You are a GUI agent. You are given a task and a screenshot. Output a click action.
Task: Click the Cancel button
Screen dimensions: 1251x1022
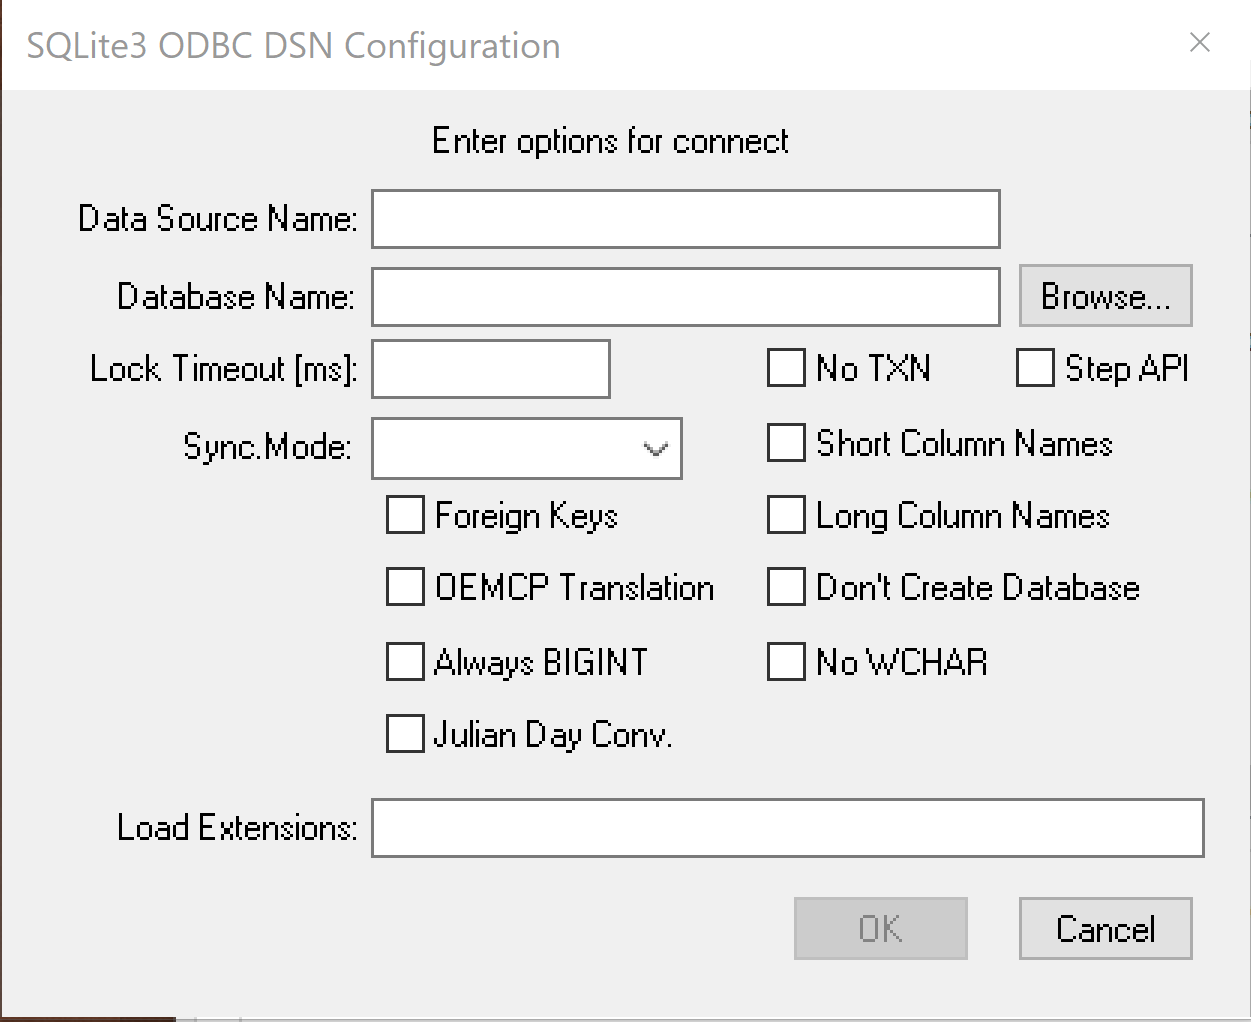click(x=1105, y=929)
